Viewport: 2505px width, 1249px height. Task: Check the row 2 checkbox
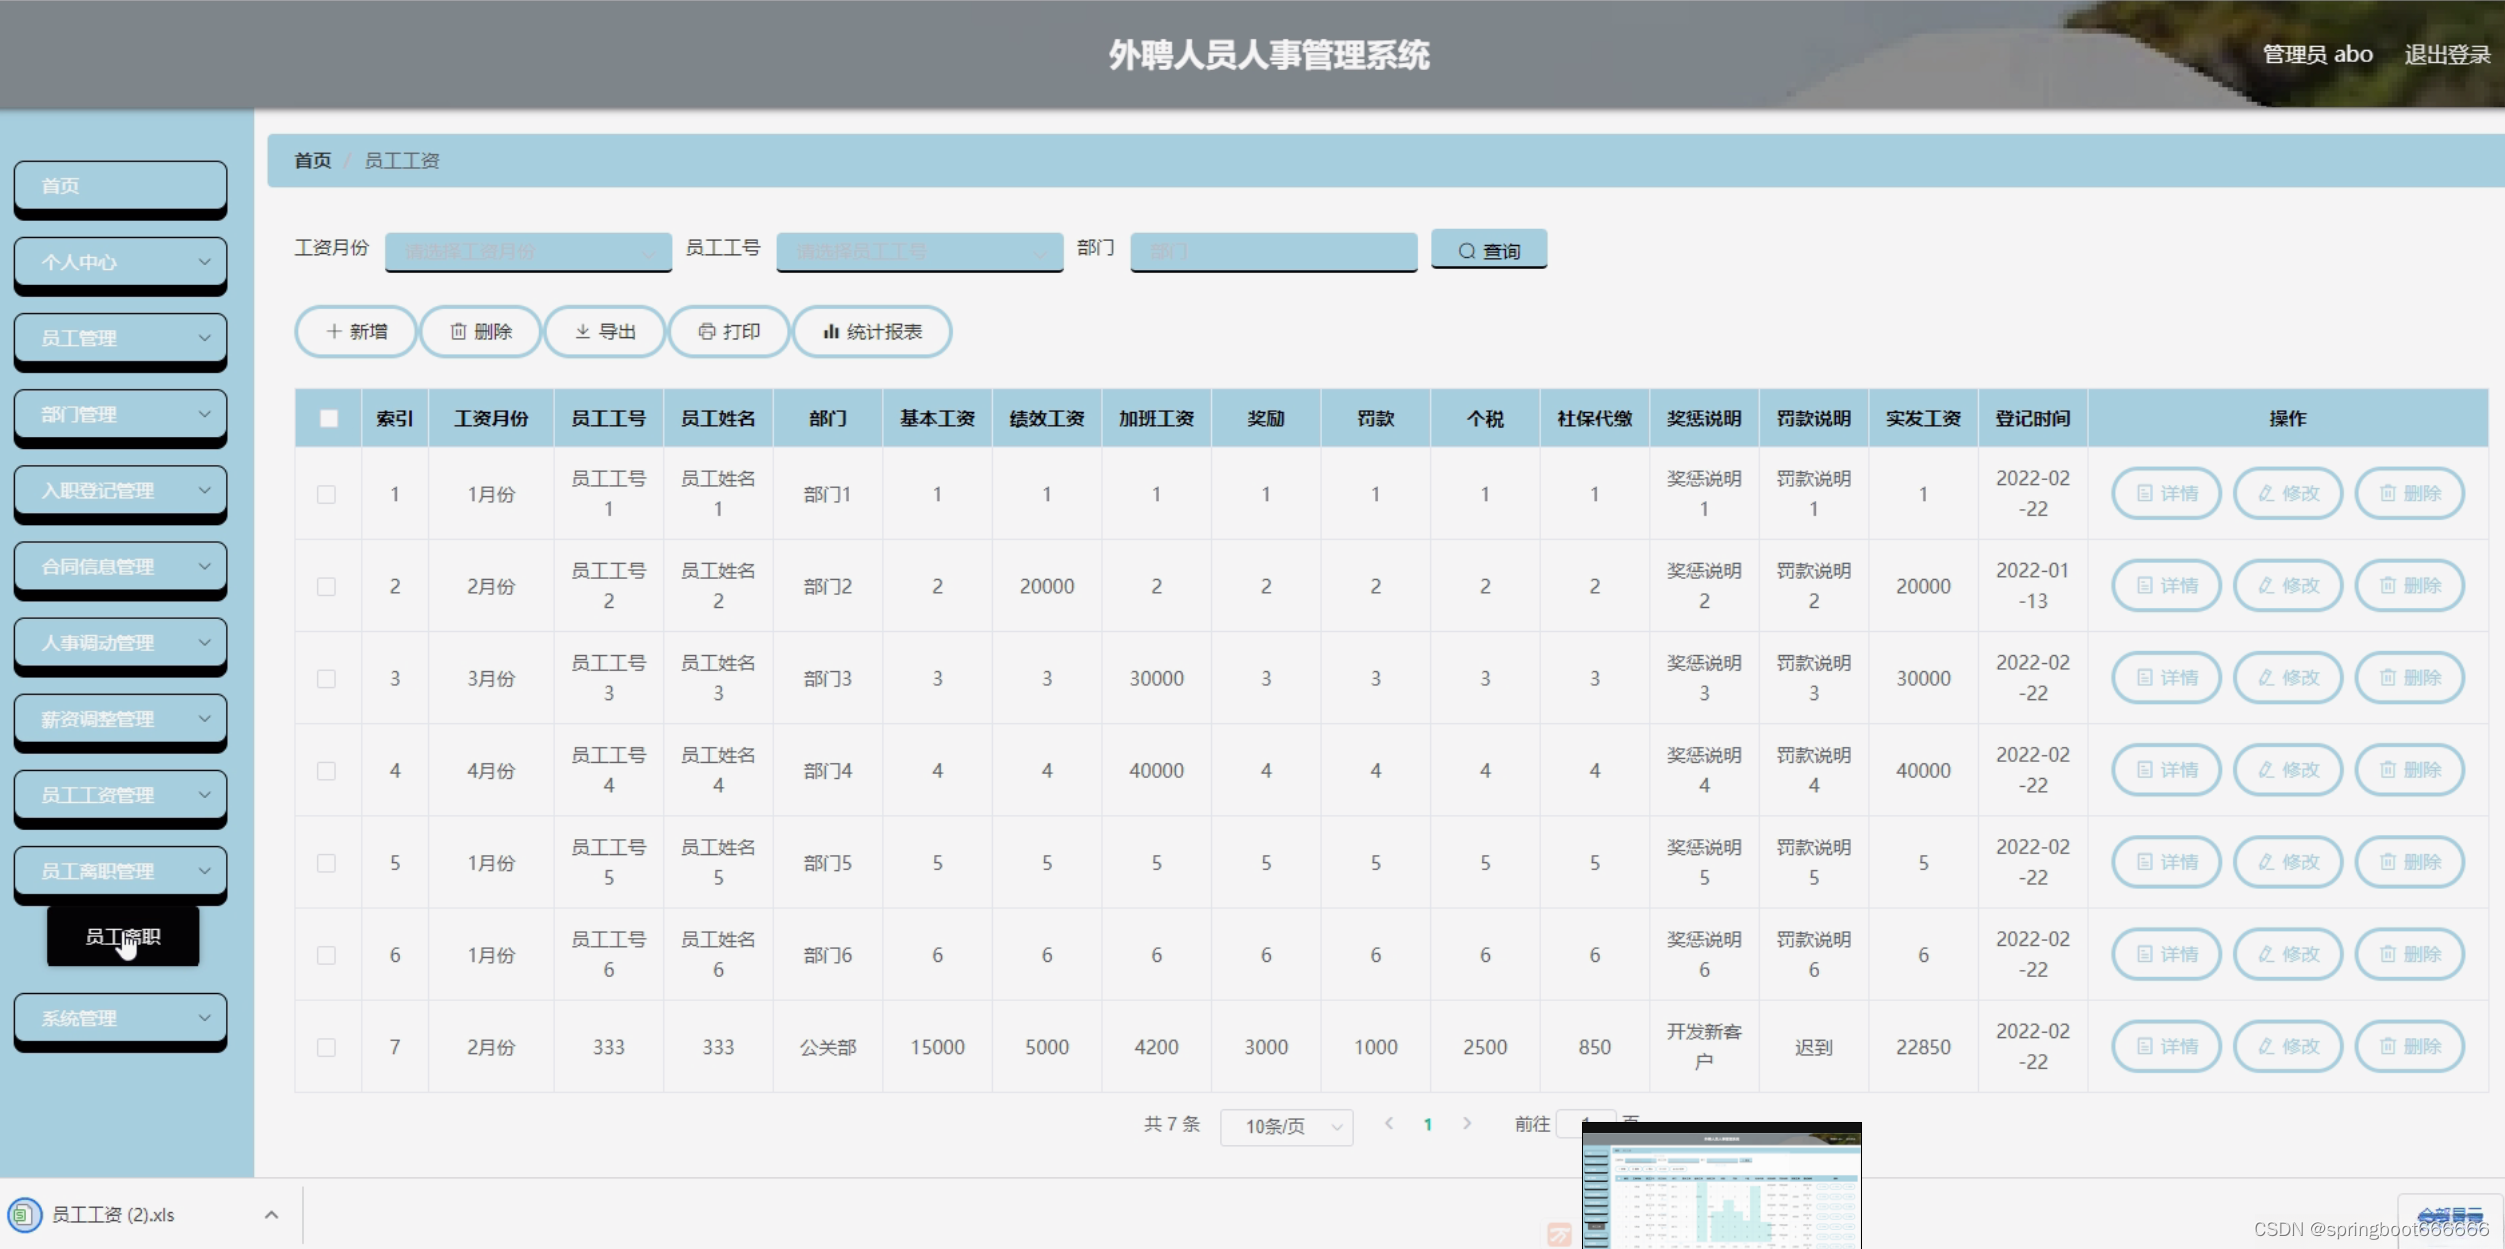pos(326,587)
